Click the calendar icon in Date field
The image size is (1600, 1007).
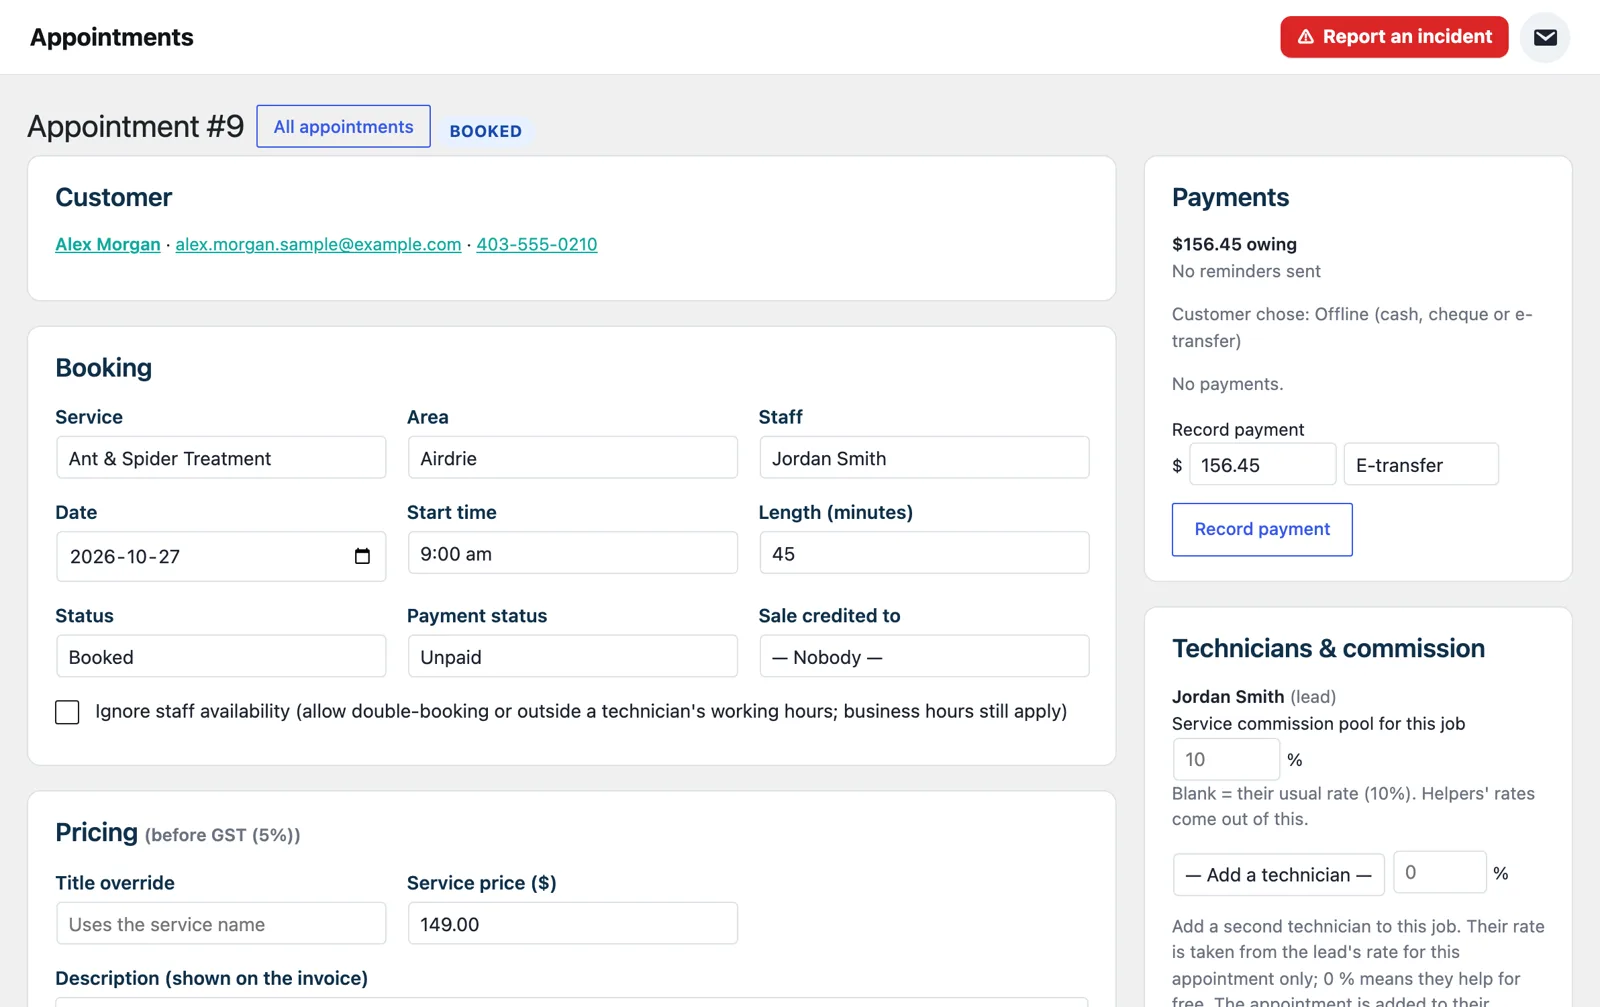(x=362, y=556)
